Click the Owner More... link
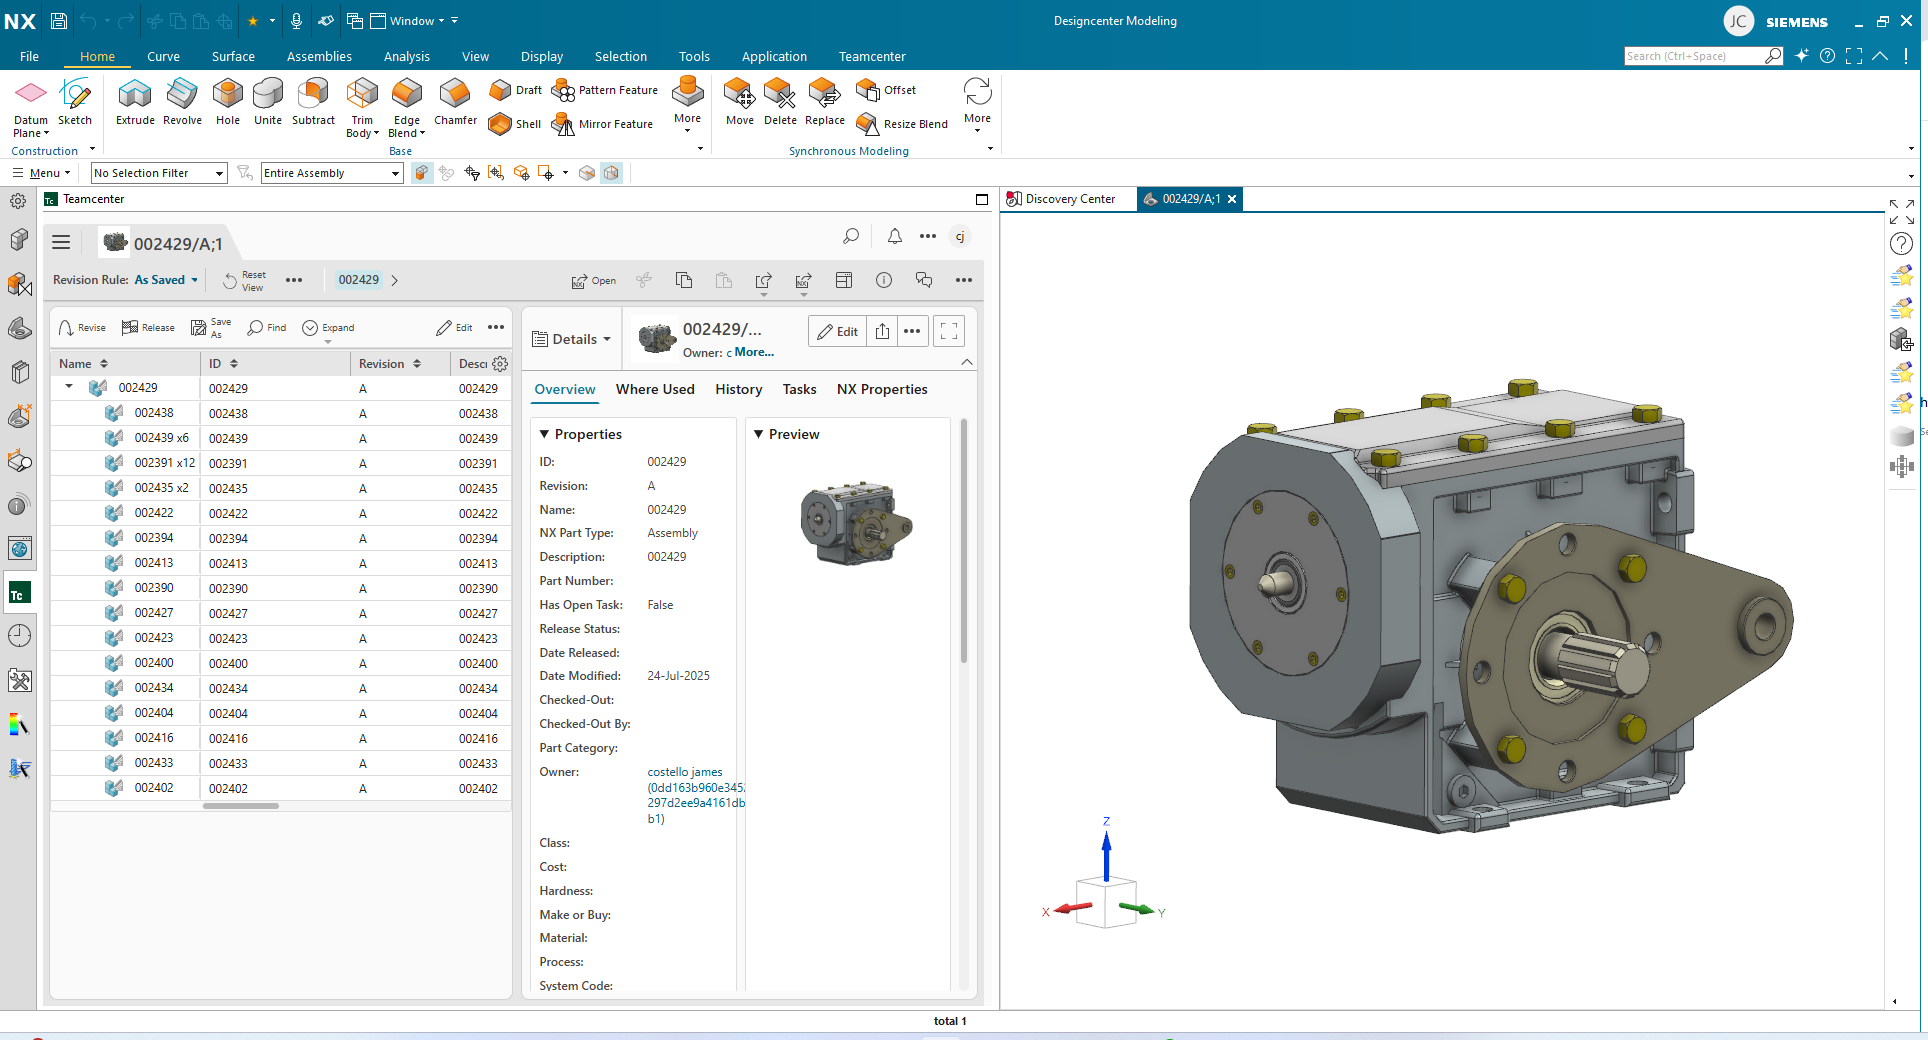 coord(753,352)
